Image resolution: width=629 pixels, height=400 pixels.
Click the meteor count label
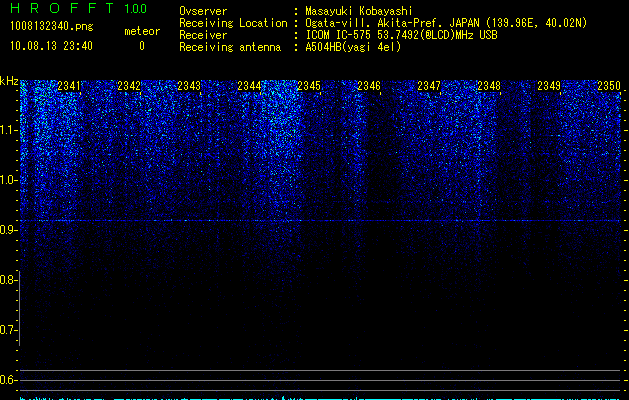[x=142, y=31]
